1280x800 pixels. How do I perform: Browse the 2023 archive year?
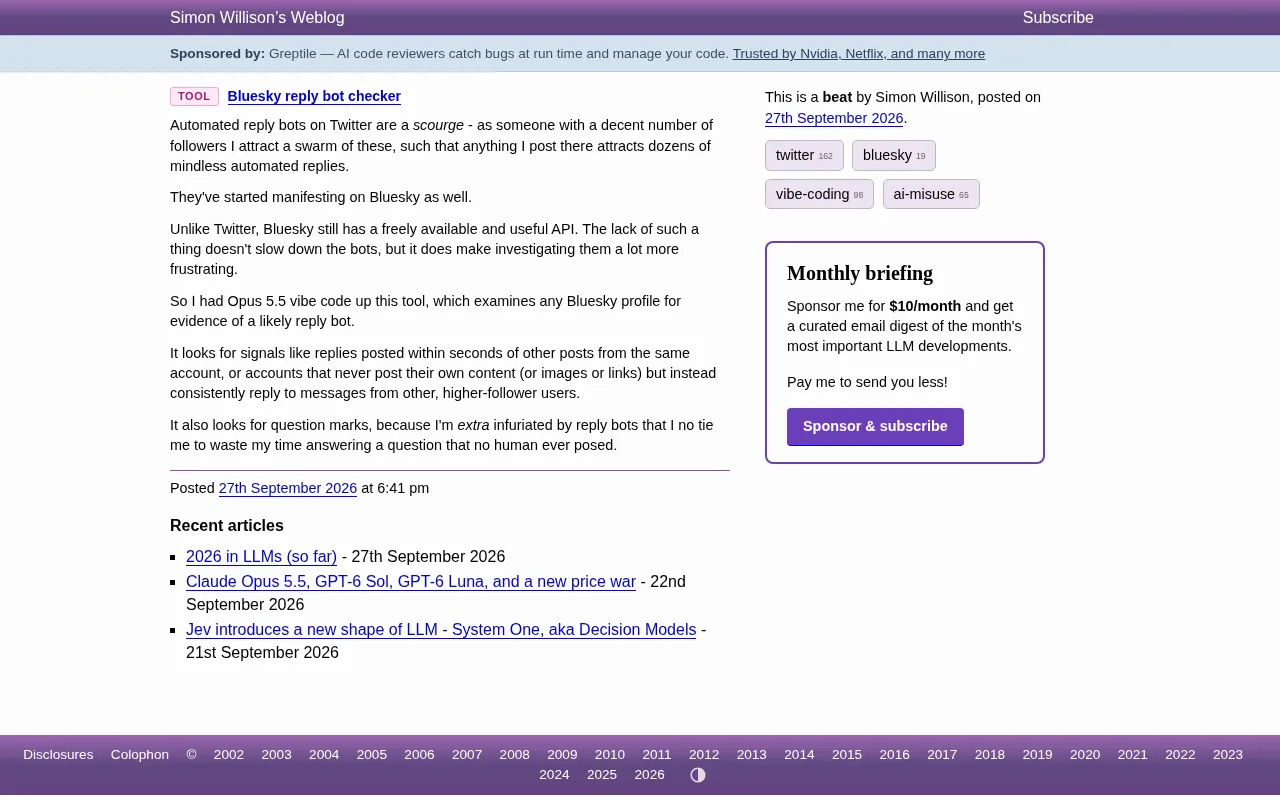1228,755
